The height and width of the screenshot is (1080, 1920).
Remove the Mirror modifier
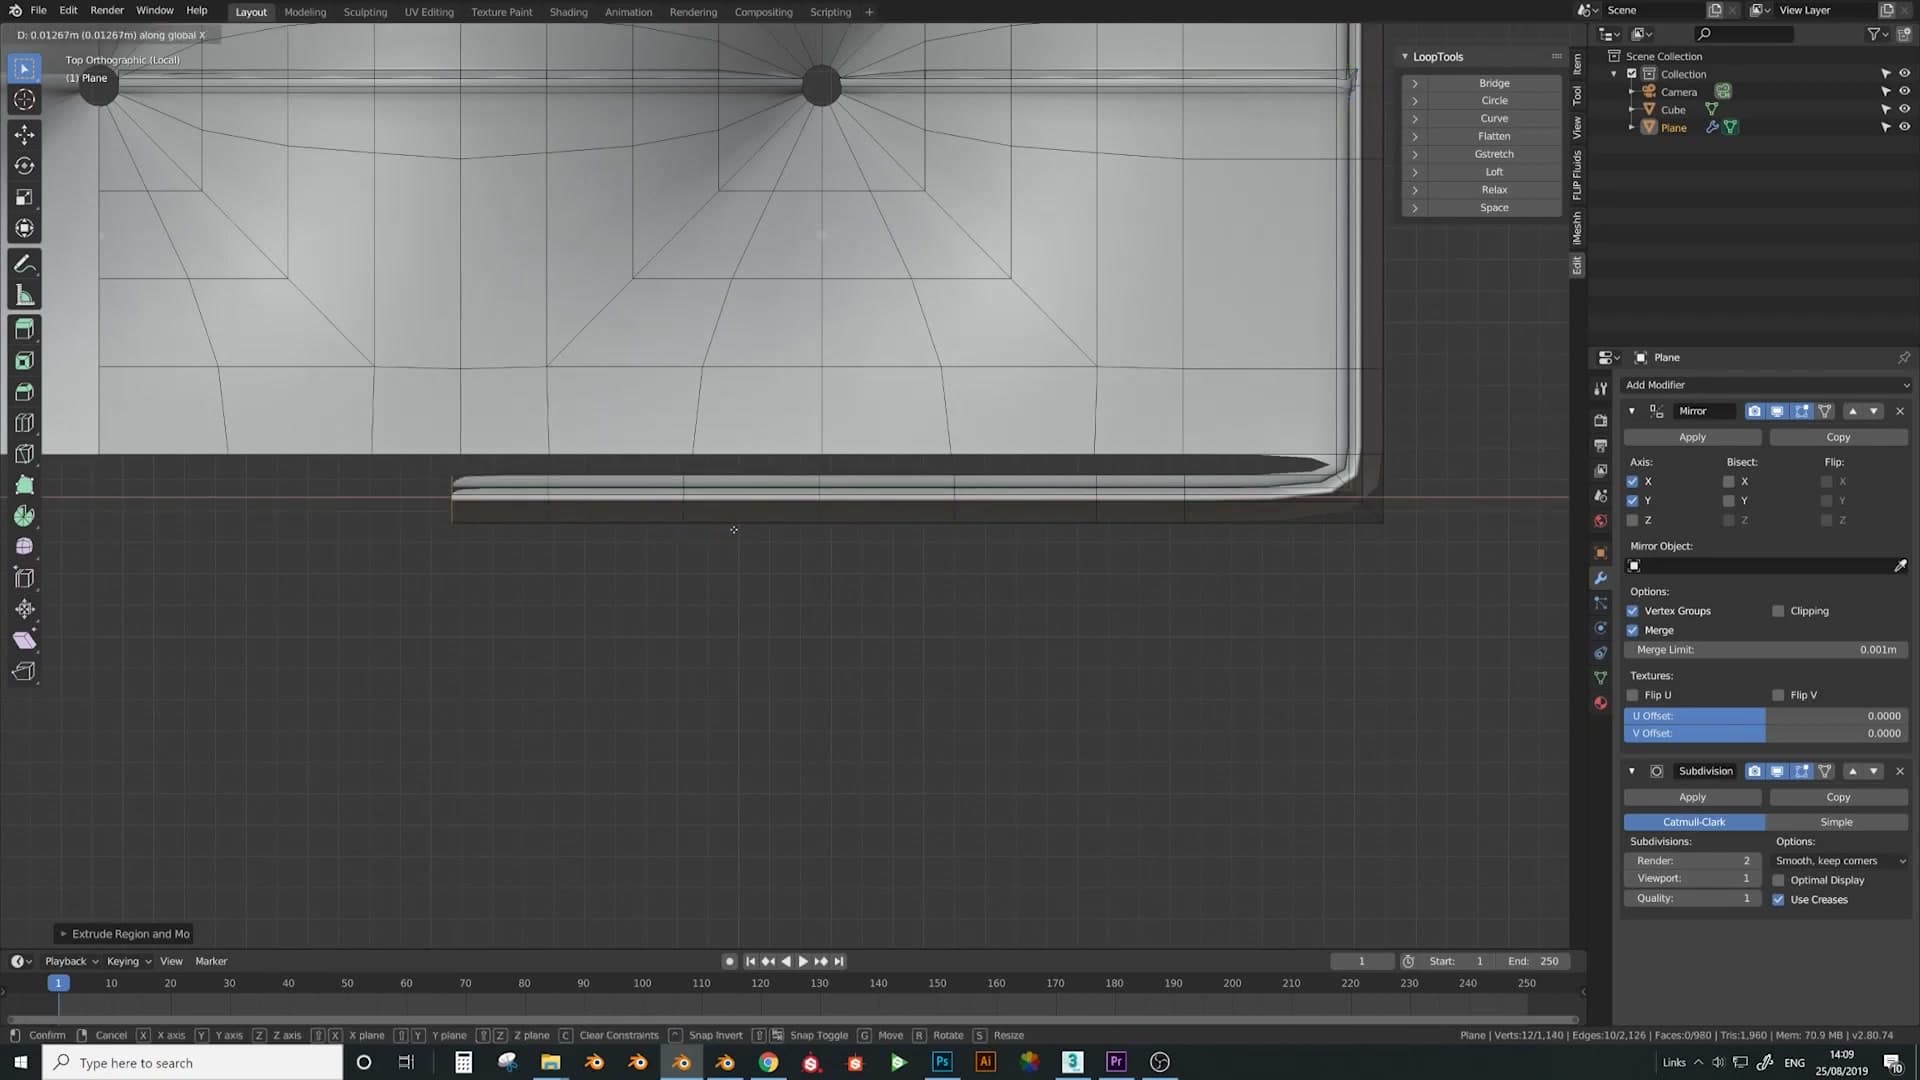(x=1900, y=411)
